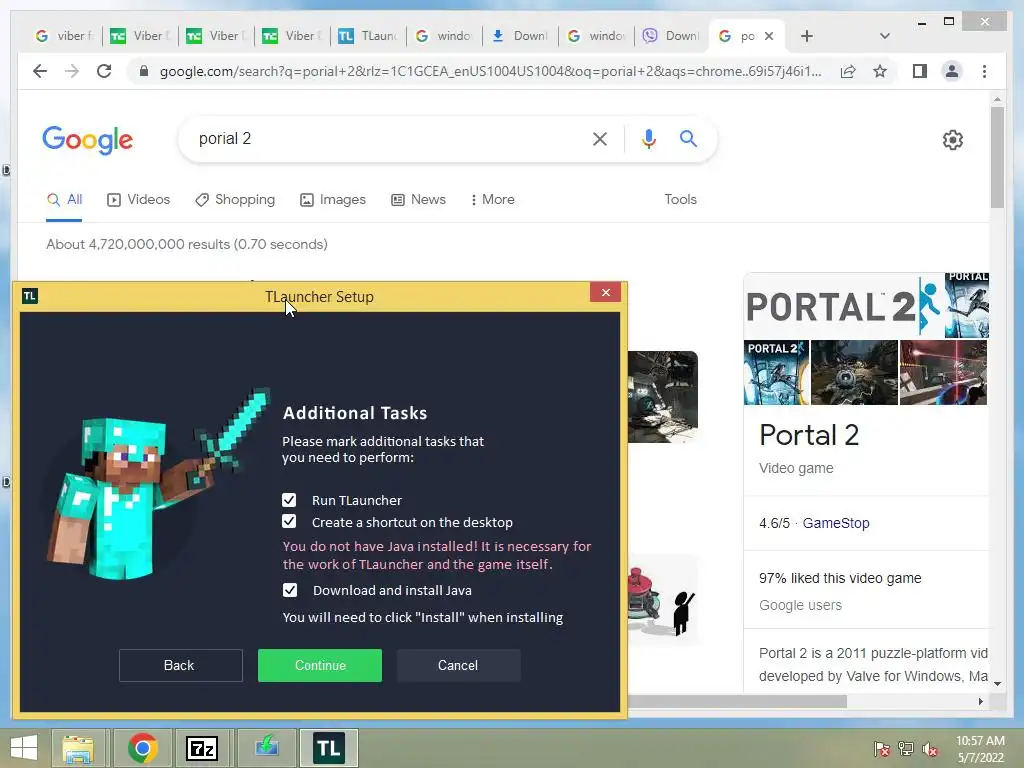Open the Windows Start menu

24,748
